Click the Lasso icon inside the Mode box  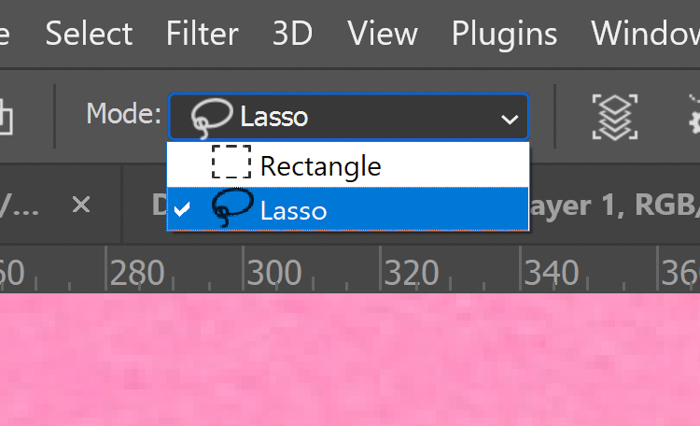[x=210, y=116]
